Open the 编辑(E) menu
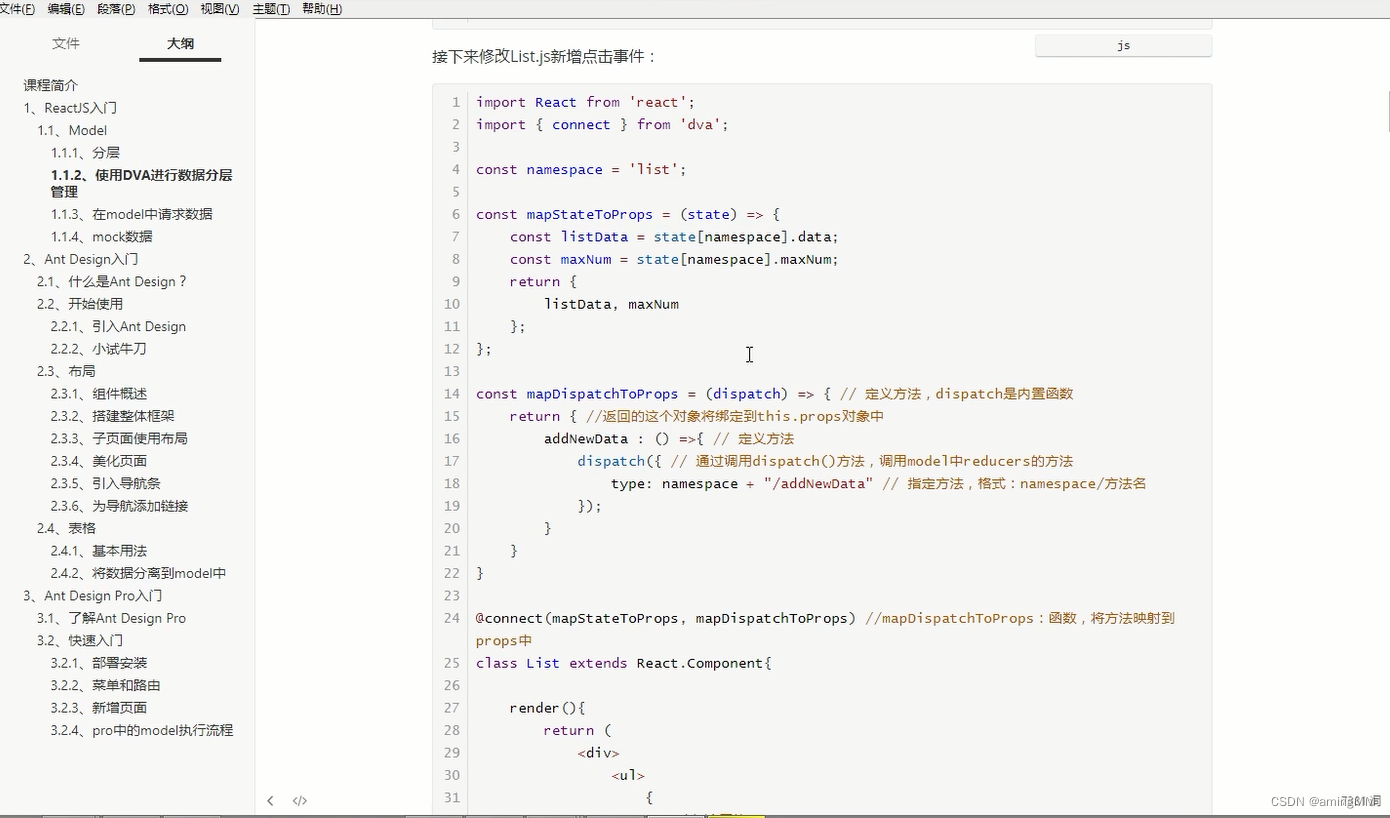Viewport: 1390px width, 818px height. click(66, 9)
